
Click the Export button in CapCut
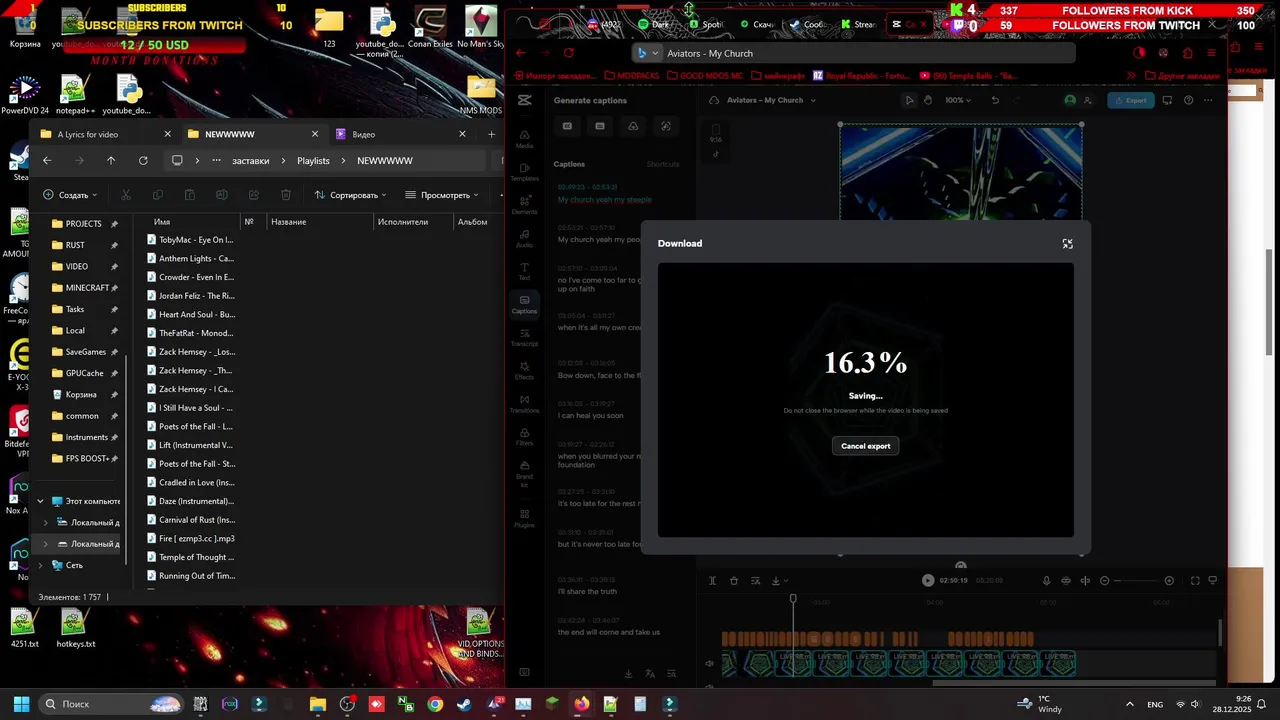point(1130,100)
